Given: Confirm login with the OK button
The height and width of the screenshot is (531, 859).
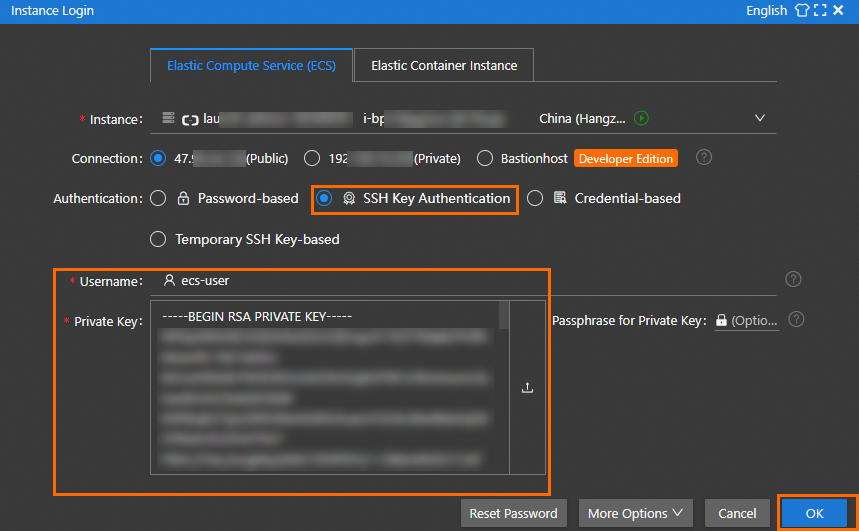Looking at the screenshot, I should (x=815, y=513).
